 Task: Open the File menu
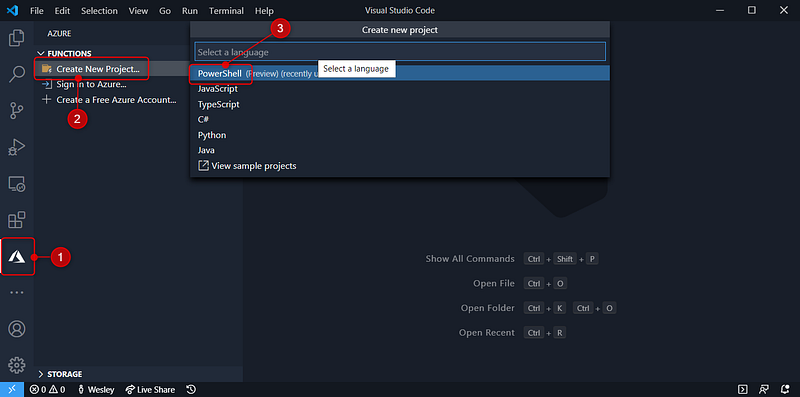(37, 11)
